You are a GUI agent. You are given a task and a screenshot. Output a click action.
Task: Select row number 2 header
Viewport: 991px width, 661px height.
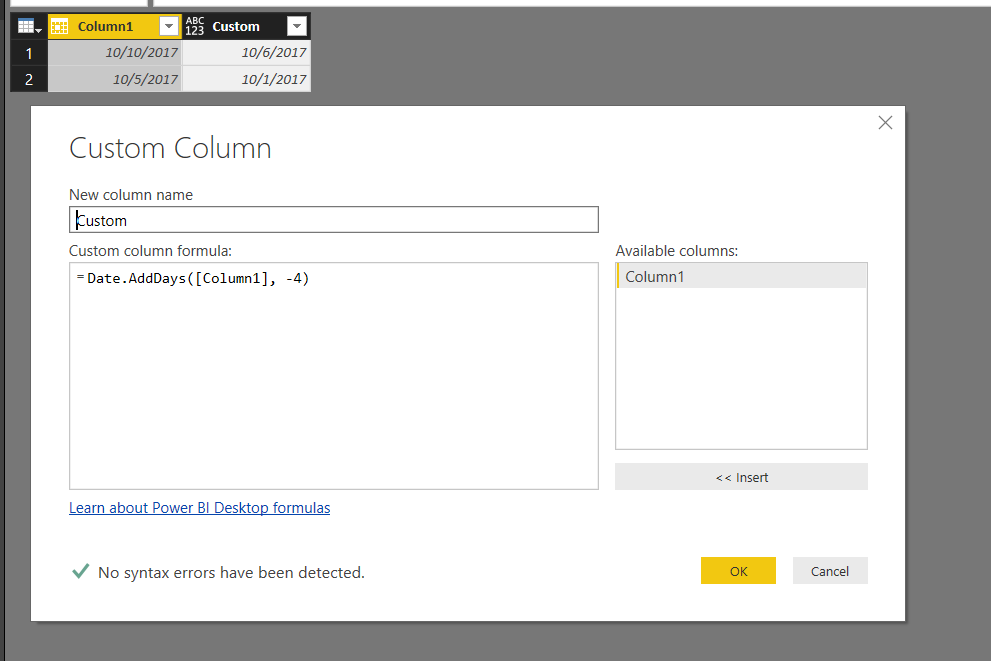coord(29,80)
